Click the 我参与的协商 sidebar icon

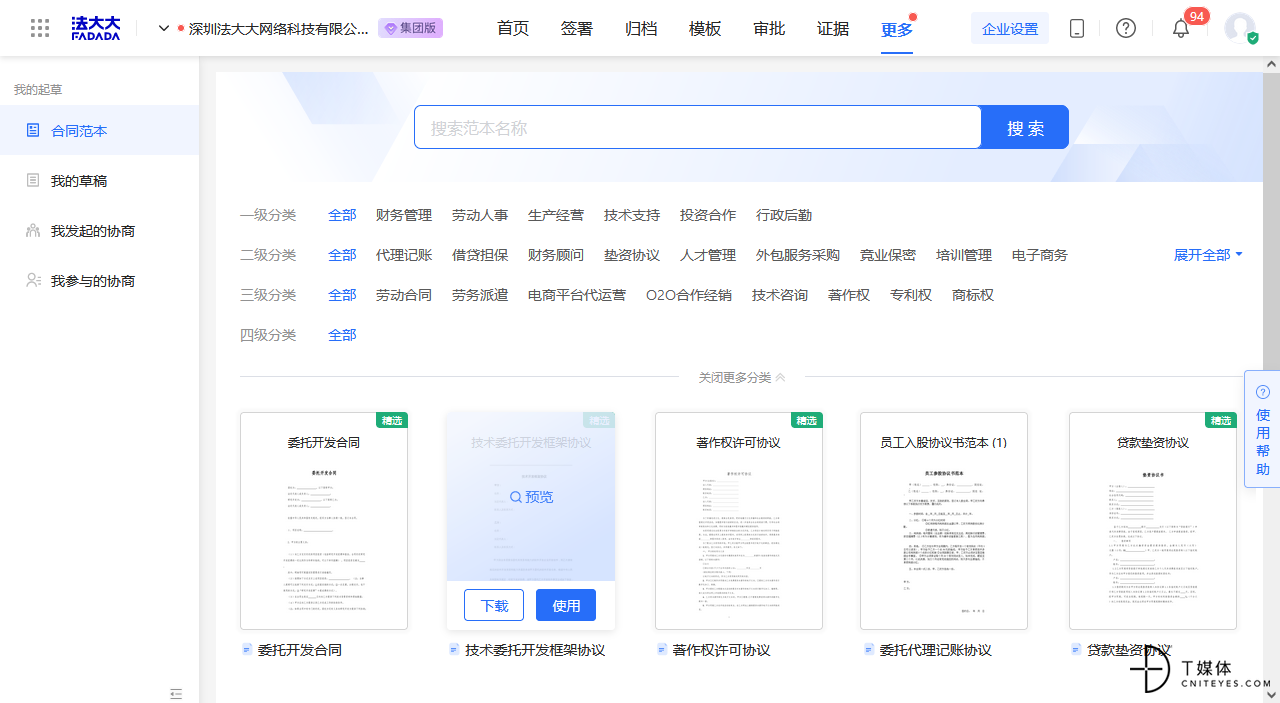33,281
